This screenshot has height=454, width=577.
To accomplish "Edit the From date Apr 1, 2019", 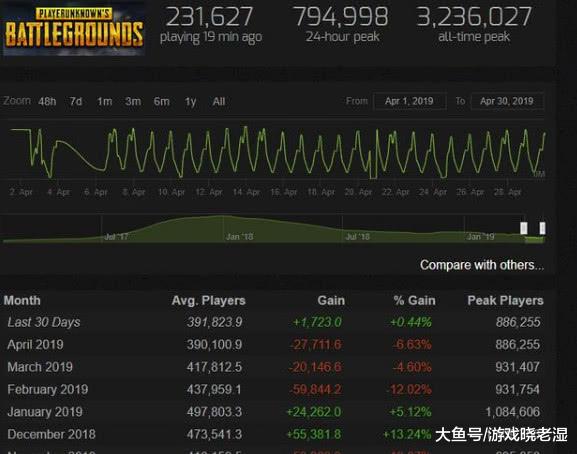I will pyautogui.click(x=410, y=101).
